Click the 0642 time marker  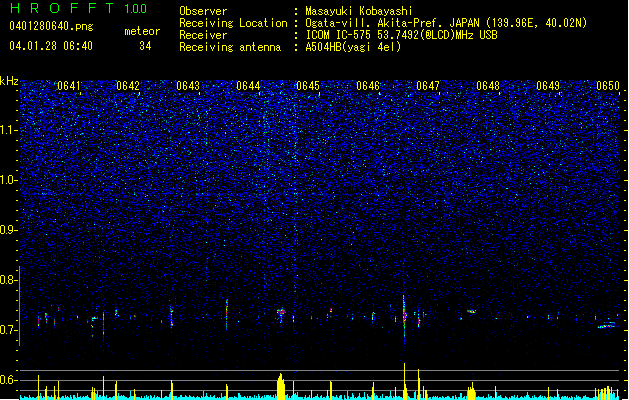tap(128, 86)
